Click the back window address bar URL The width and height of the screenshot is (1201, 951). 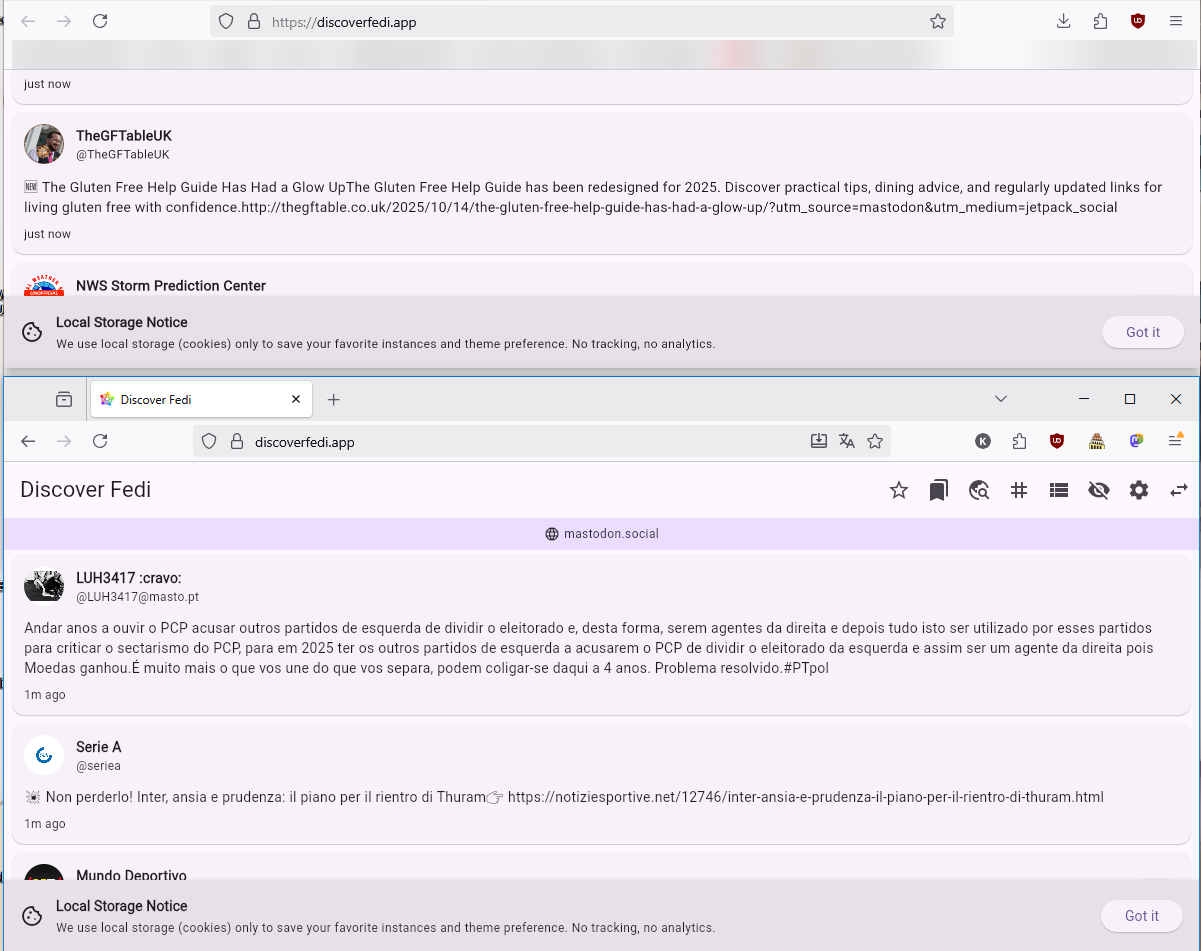tap(582, 21)
